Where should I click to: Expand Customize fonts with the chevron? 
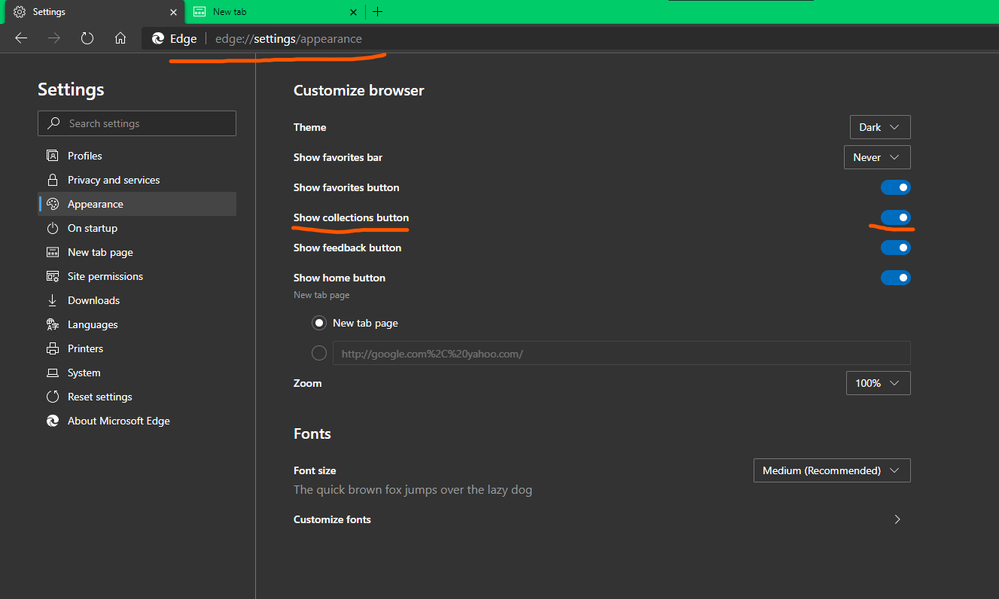click(897, 519)
